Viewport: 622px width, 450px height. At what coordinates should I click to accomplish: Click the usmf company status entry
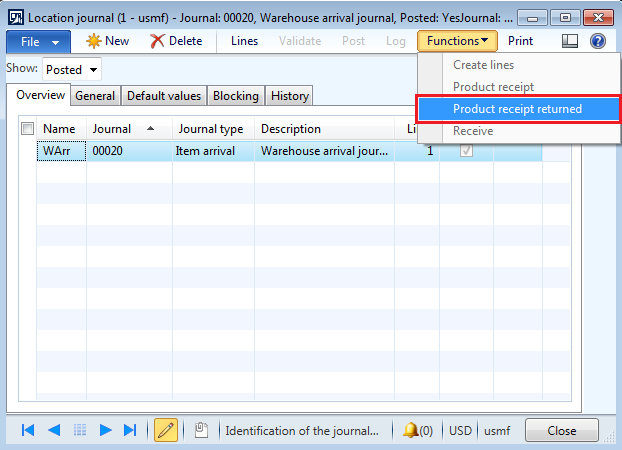coord(497,431)
